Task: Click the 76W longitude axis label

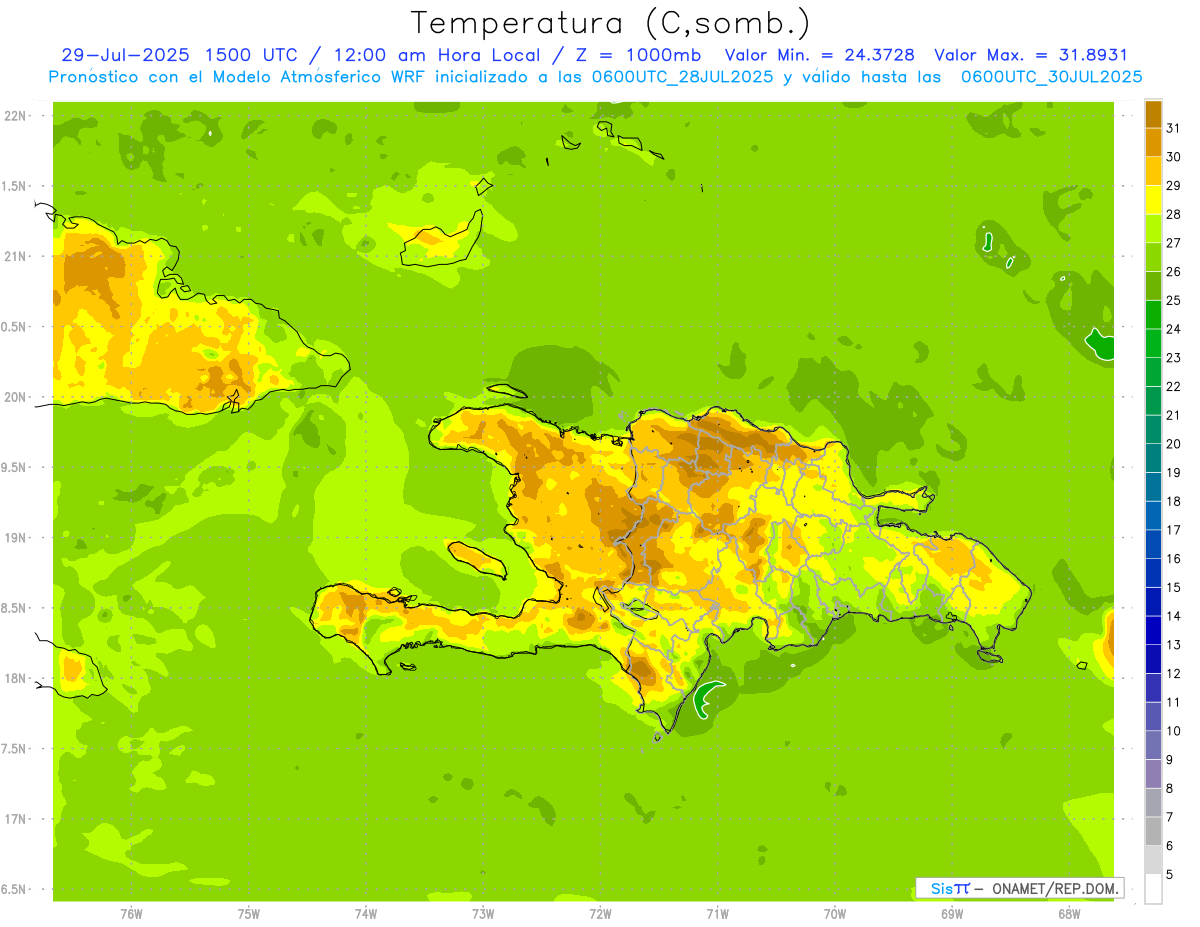Action: [x=131, y=914]
